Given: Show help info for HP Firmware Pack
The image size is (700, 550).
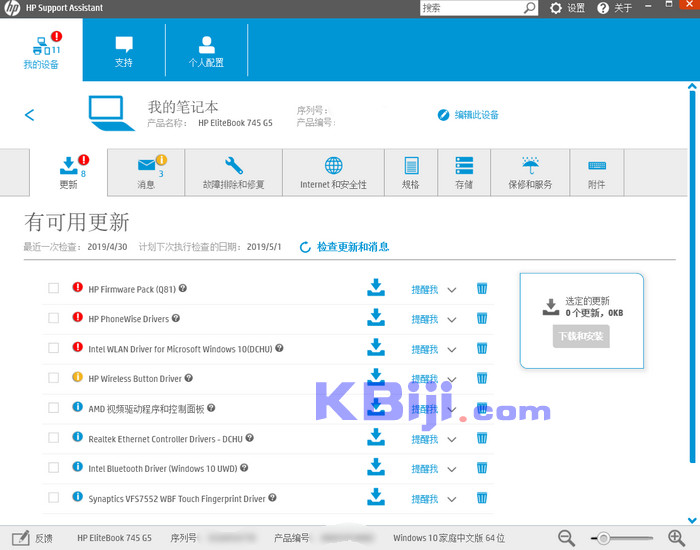Looking at the screenshot, I should (x=183, y=288).
